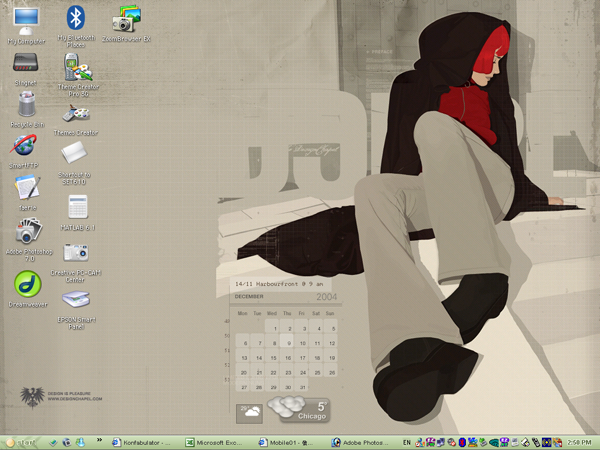Image resolution: width=600 pixels, height=450 pixels.
Task: Click the teal wireless network tray icon
Action: [494, 443]
